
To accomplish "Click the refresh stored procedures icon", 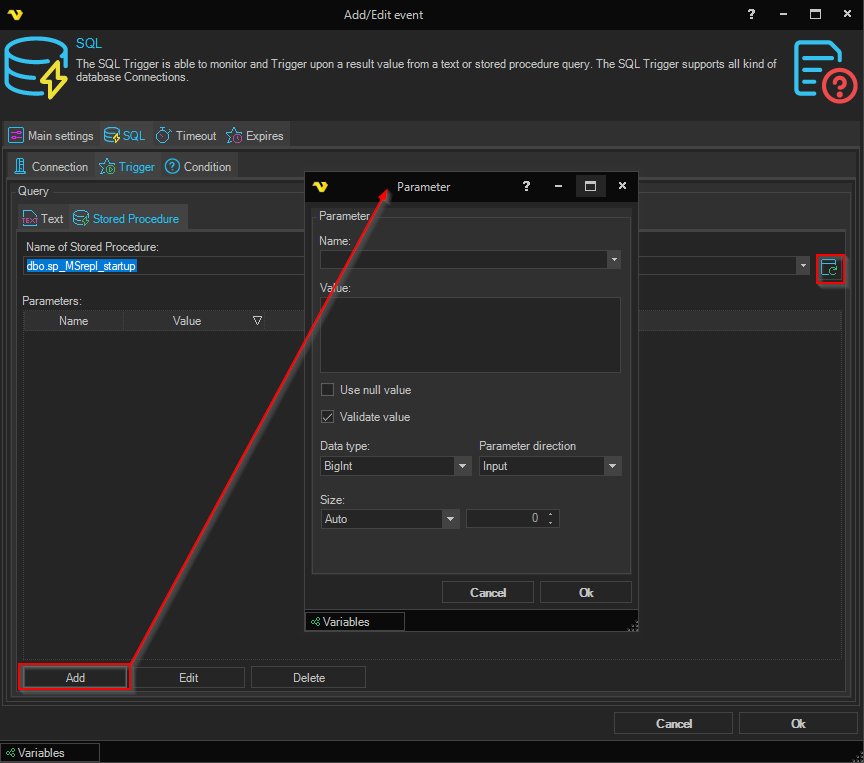I will pos(830,267).
